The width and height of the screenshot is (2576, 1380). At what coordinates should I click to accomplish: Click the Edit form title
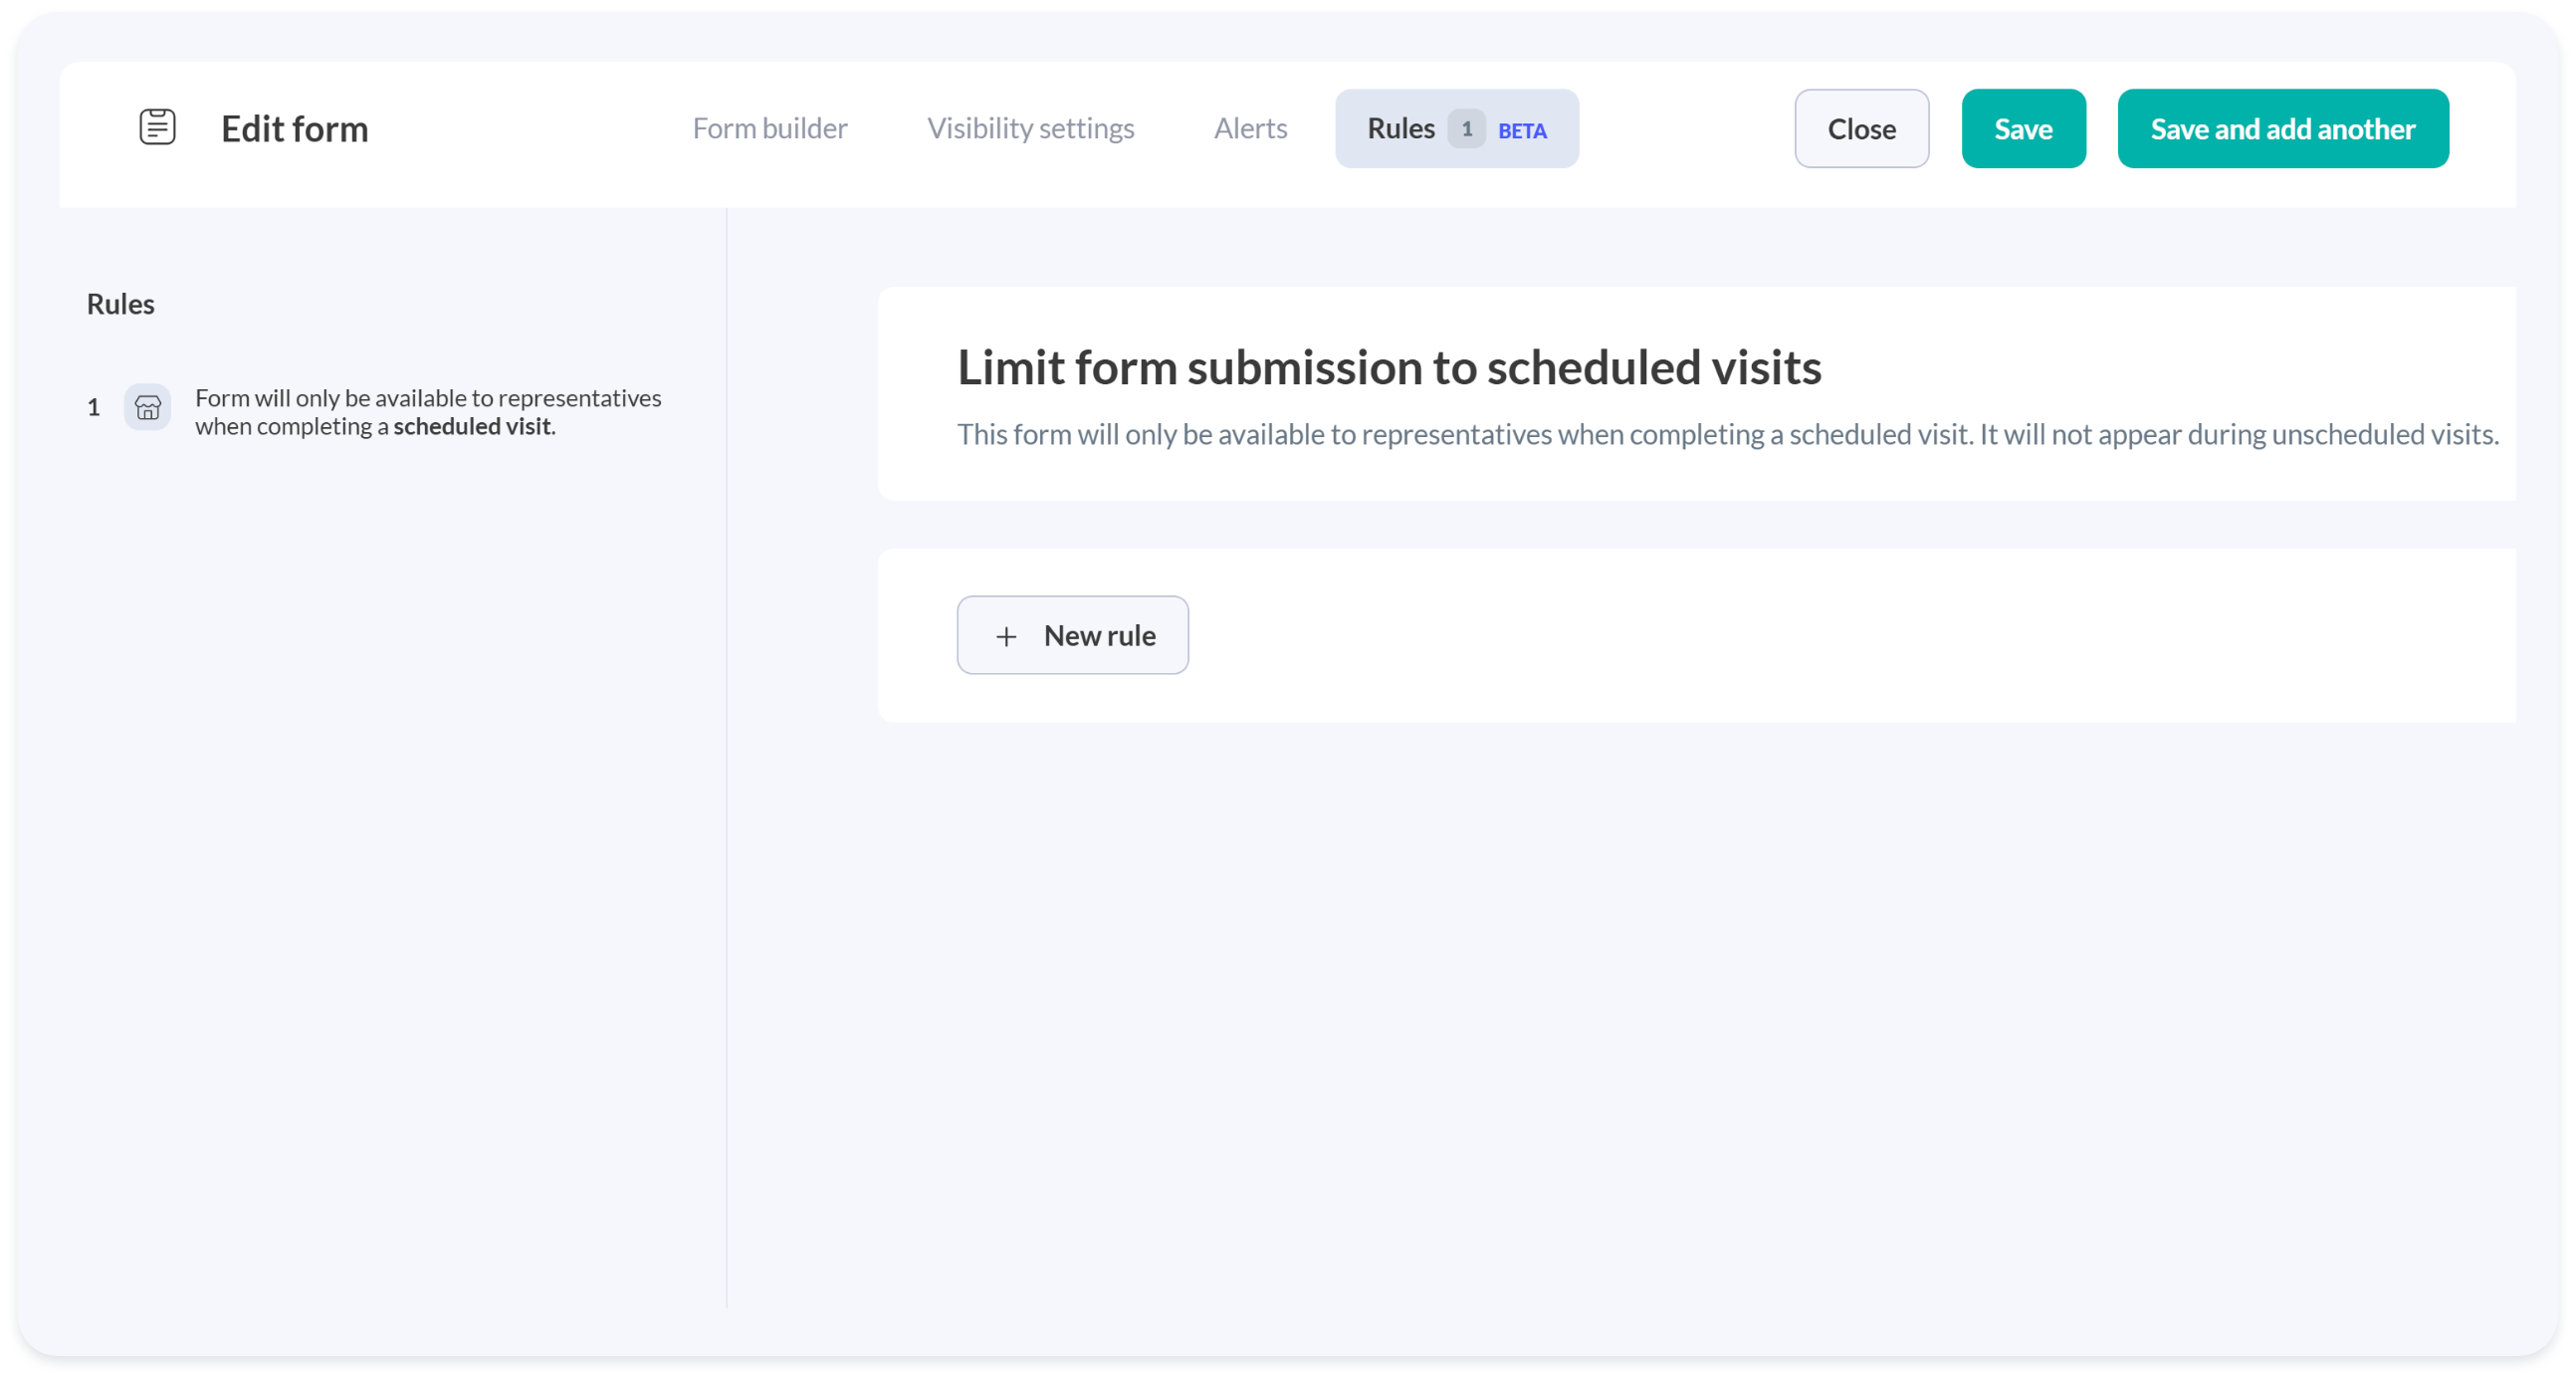tap(294, 129)
